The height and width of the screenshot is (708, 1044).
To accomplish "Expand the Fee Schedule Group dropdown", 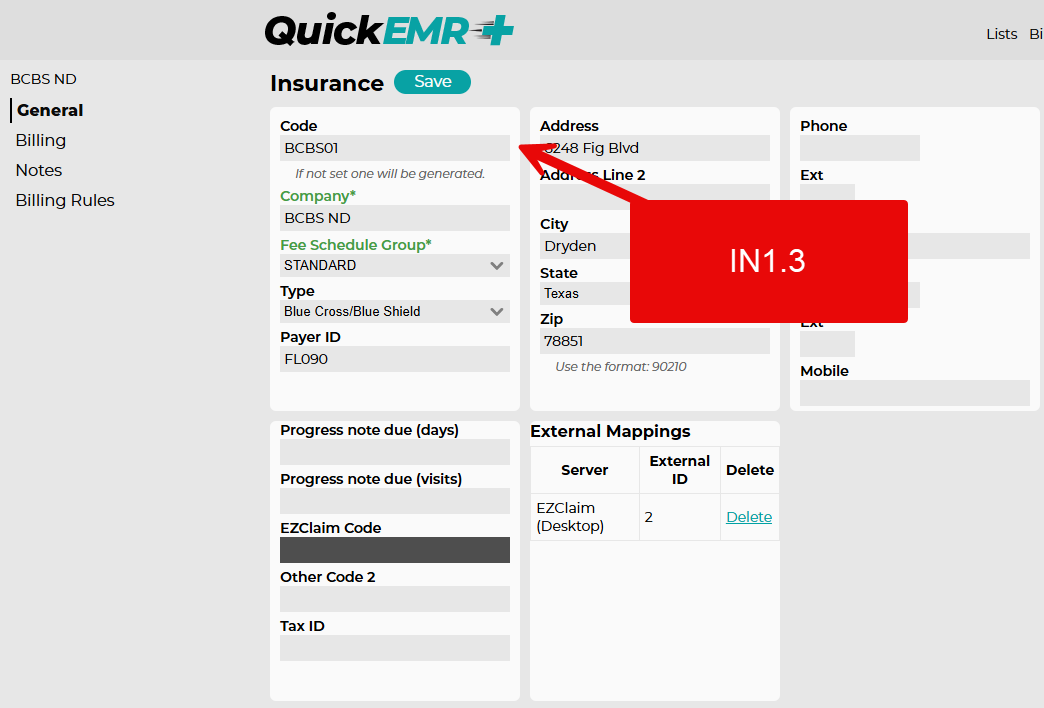I will 395,265.
